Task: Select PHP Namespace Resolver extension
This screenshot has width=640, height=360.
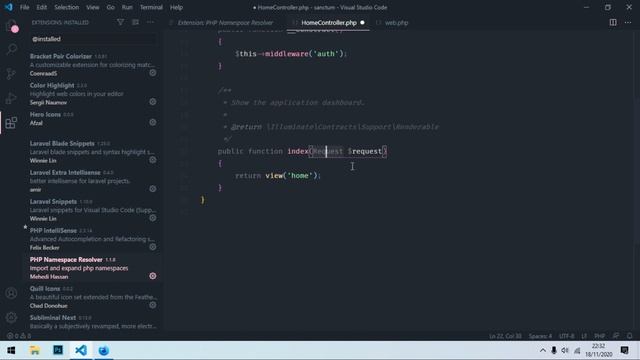Action: point(92,268)
